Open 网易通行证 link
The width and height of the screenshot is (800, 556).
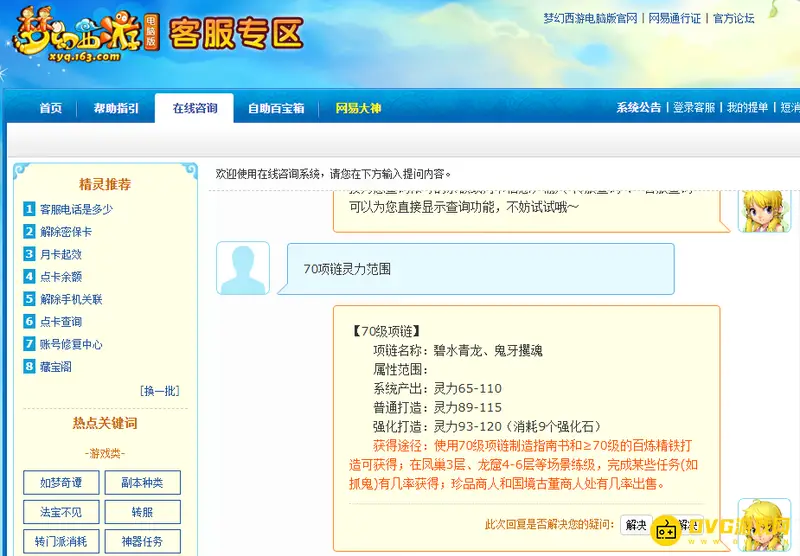674,18
